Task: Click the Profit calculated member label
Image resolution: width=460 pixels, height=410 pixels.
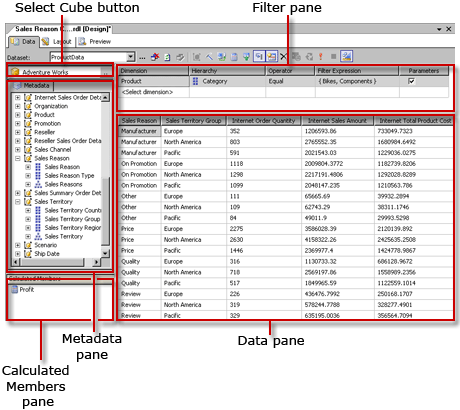Action: (x=27, y=289)
